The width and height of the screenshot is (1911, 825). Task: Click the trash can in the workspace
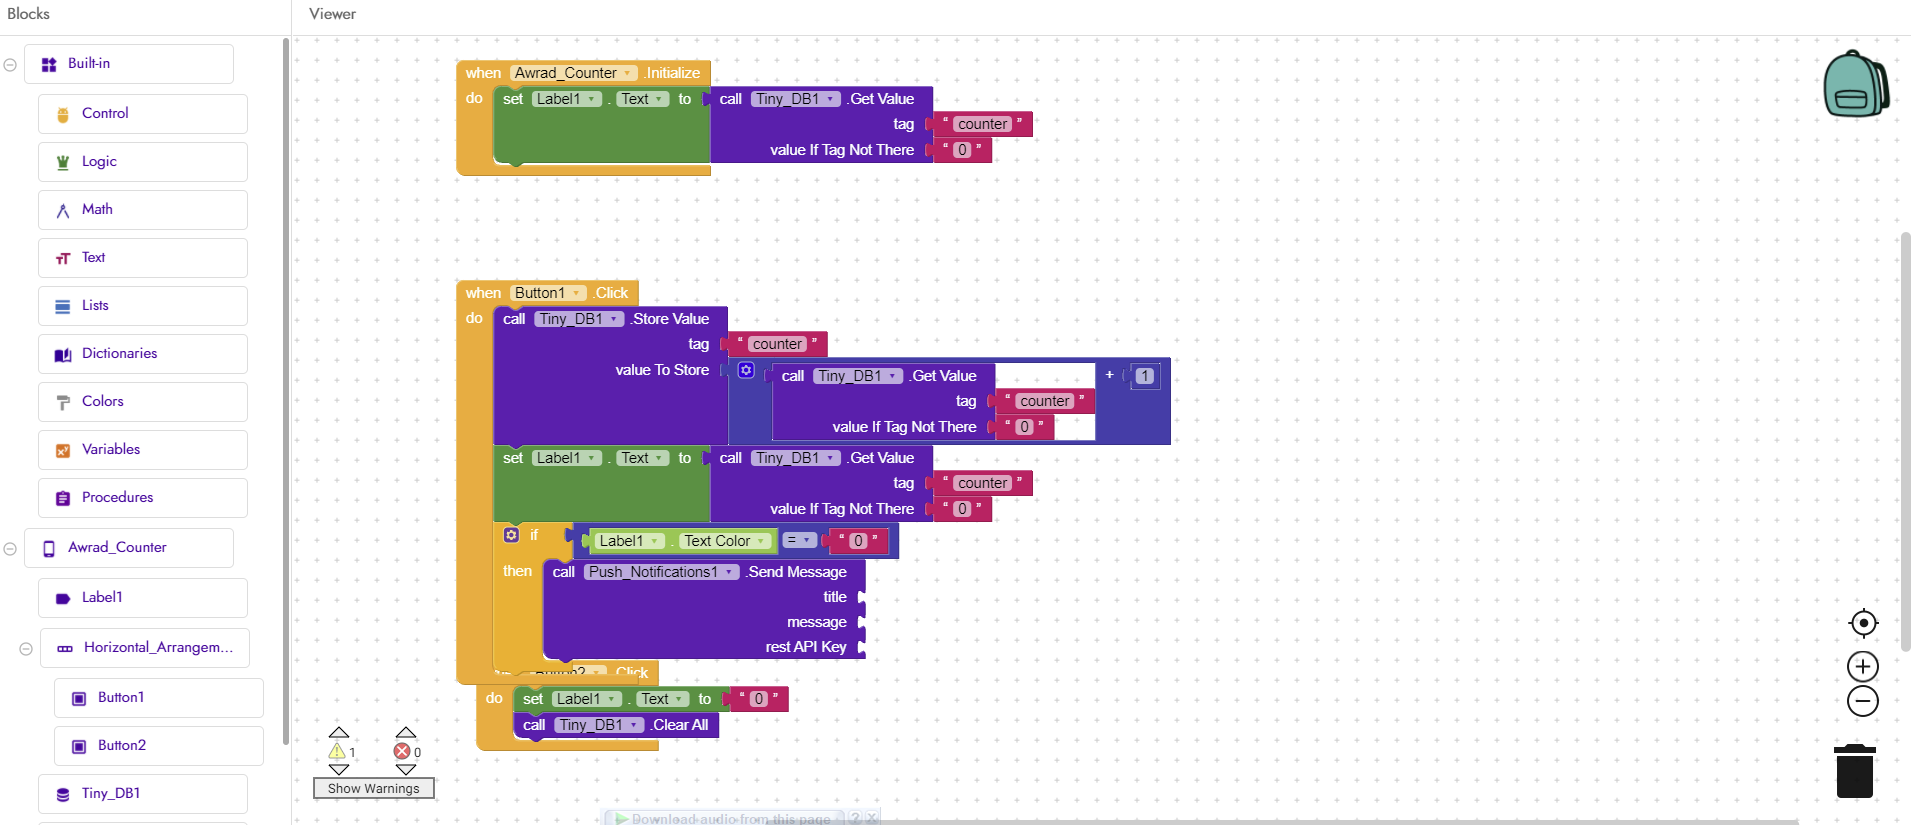1855,770
